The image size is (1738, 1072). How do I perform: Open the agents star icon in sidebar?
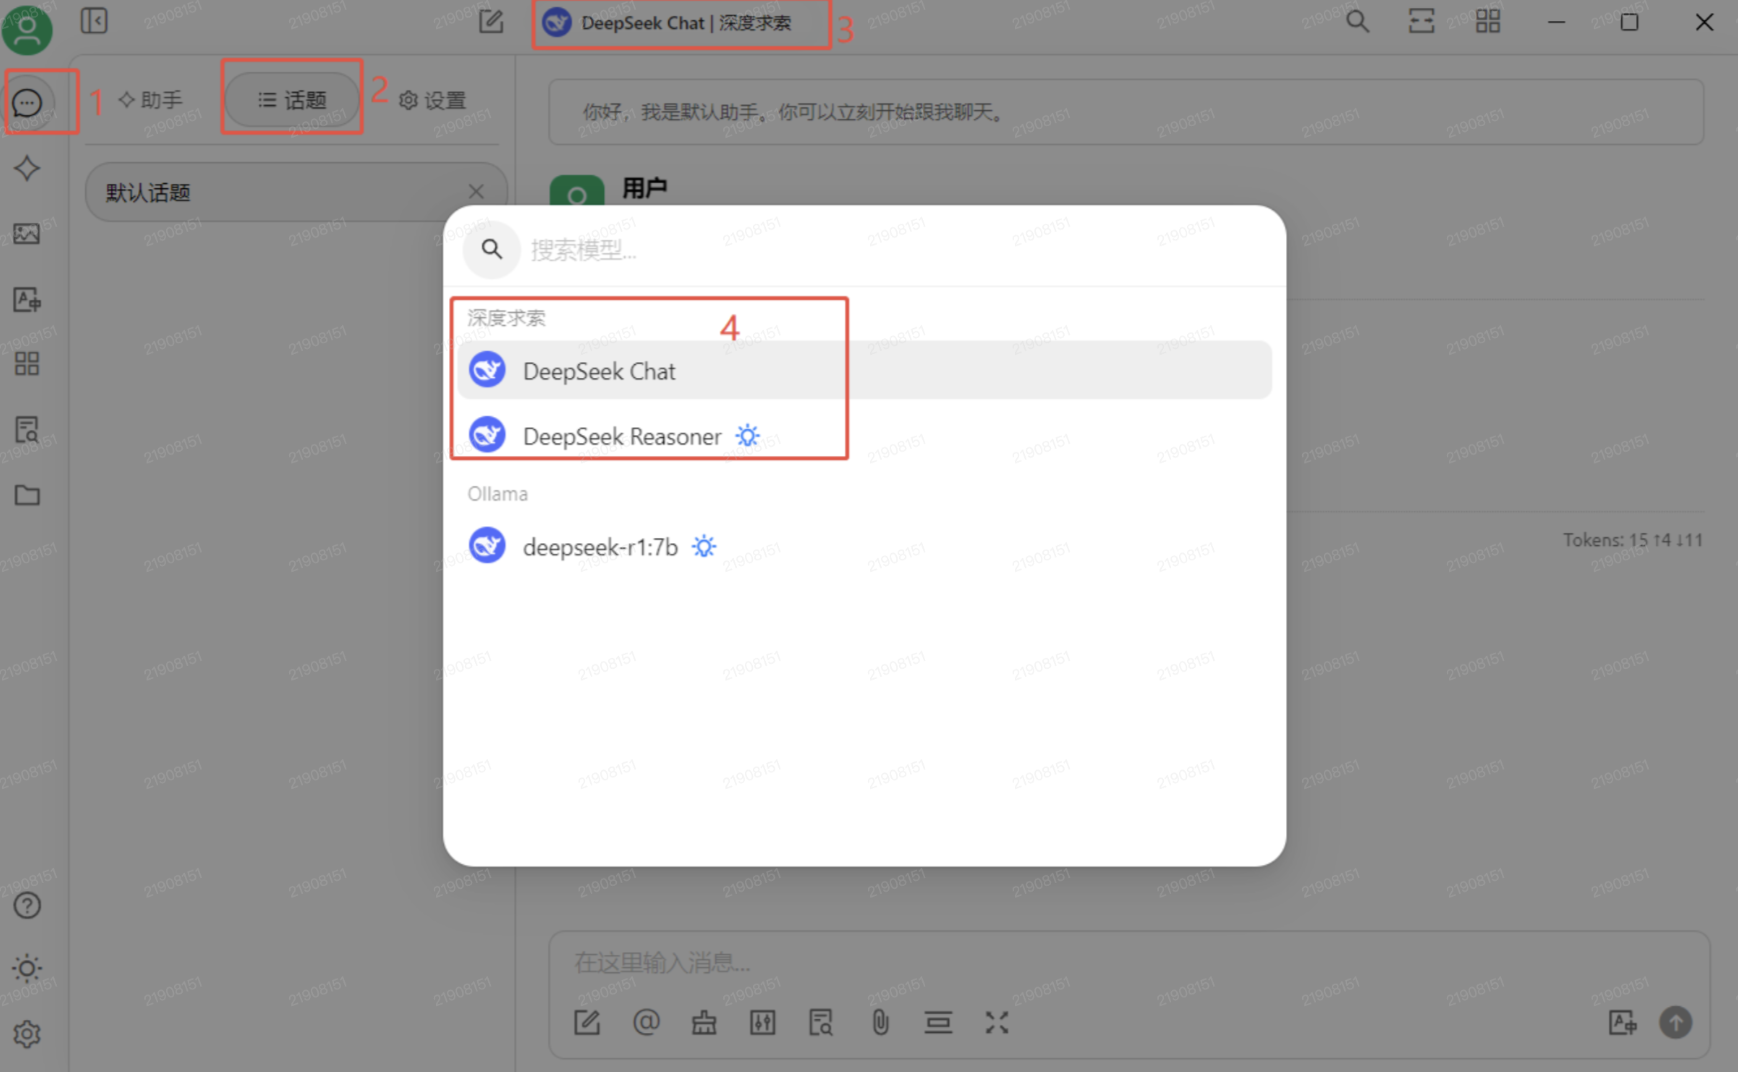27,168
